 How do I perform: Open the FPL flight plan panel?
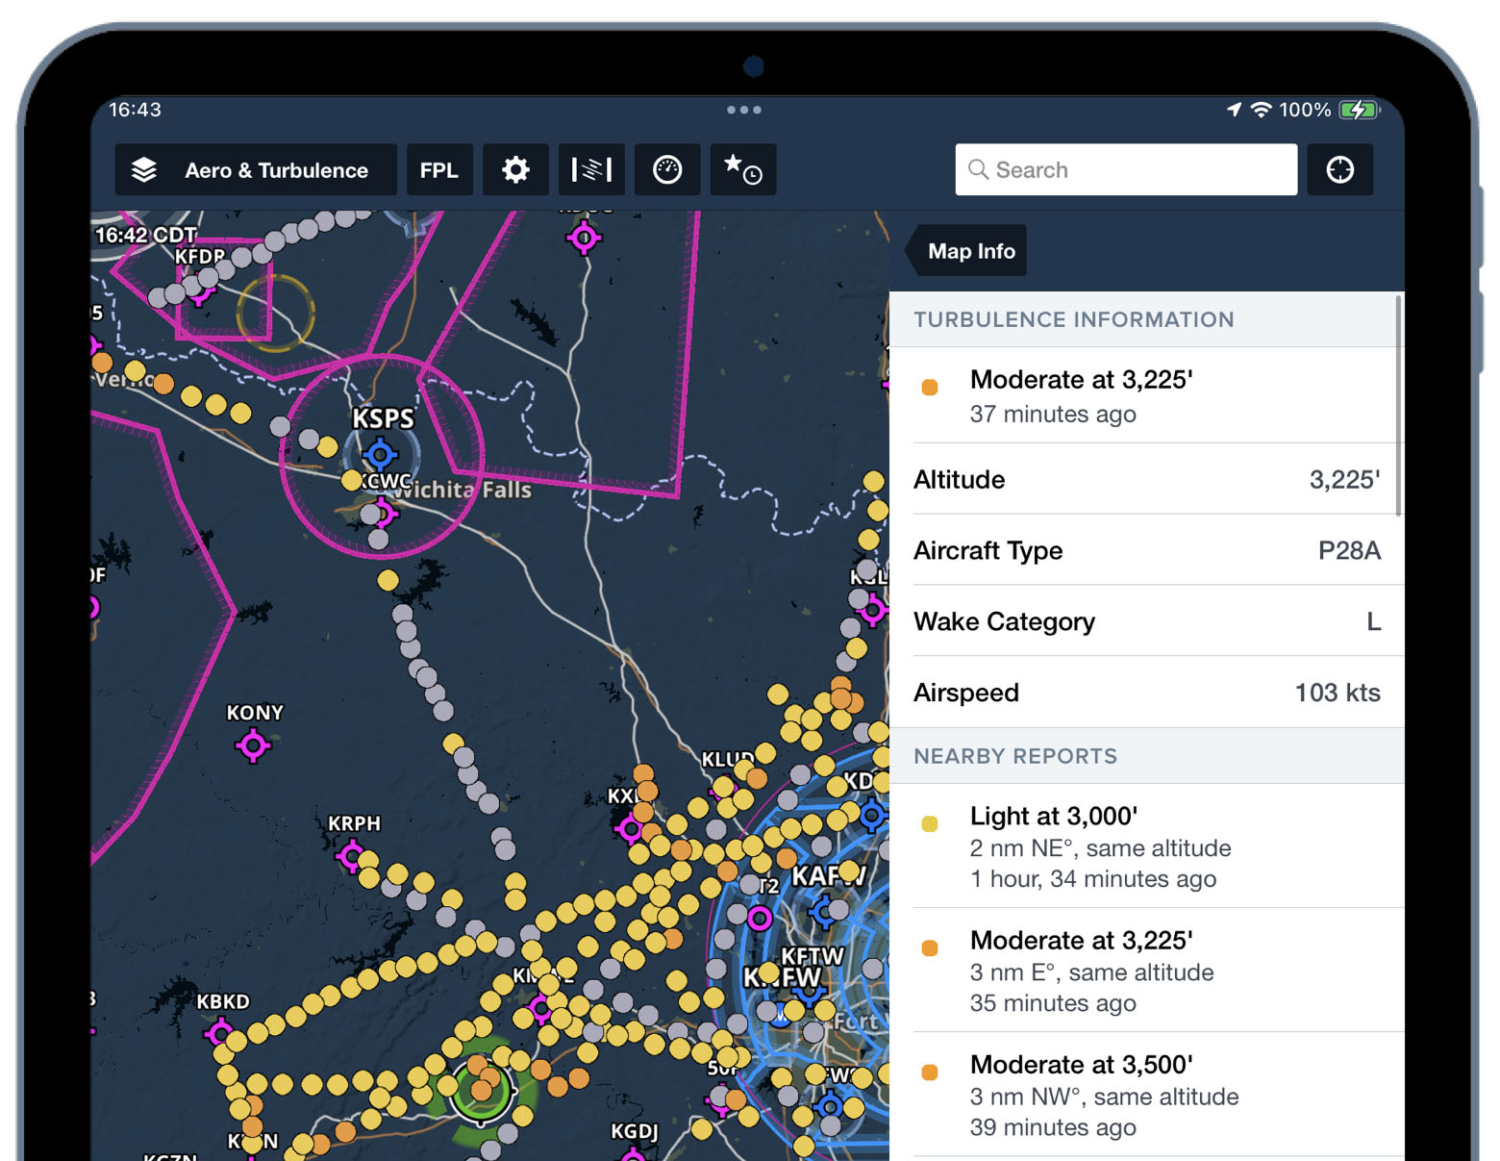439,169
